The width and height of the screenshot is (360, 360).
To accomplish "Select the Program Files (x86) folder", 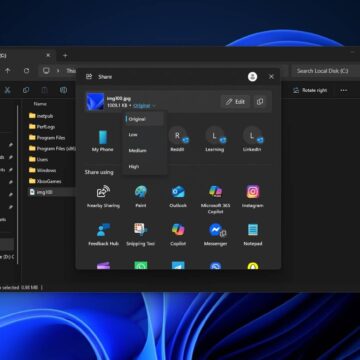I will pyautogui.click(x=52, y=149).
